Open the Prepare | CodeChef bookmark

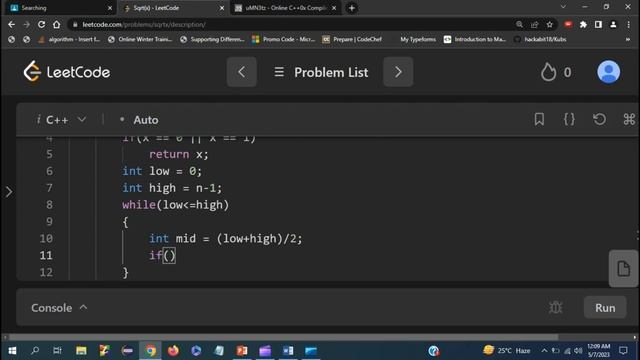coord(352,39)
